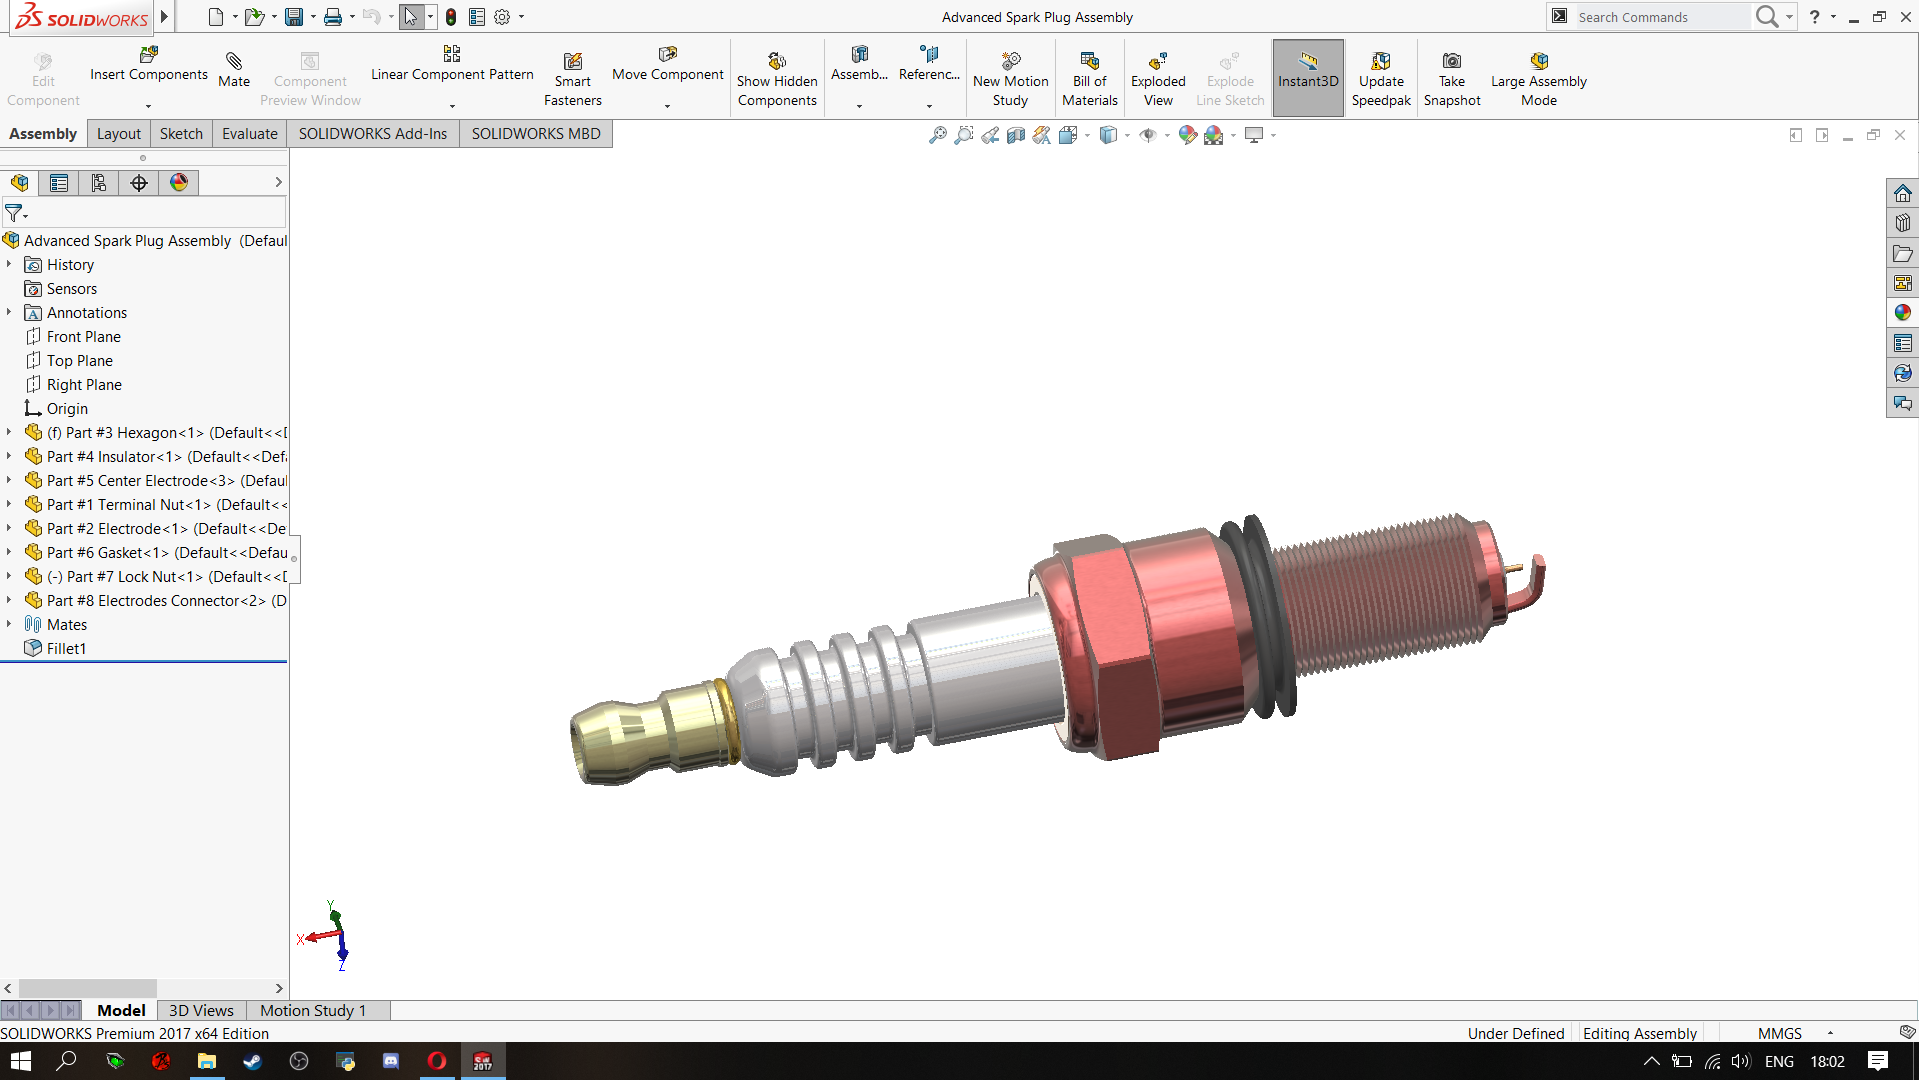Show Hidden Components
1919x1080 pixels.
pos(777,79)
